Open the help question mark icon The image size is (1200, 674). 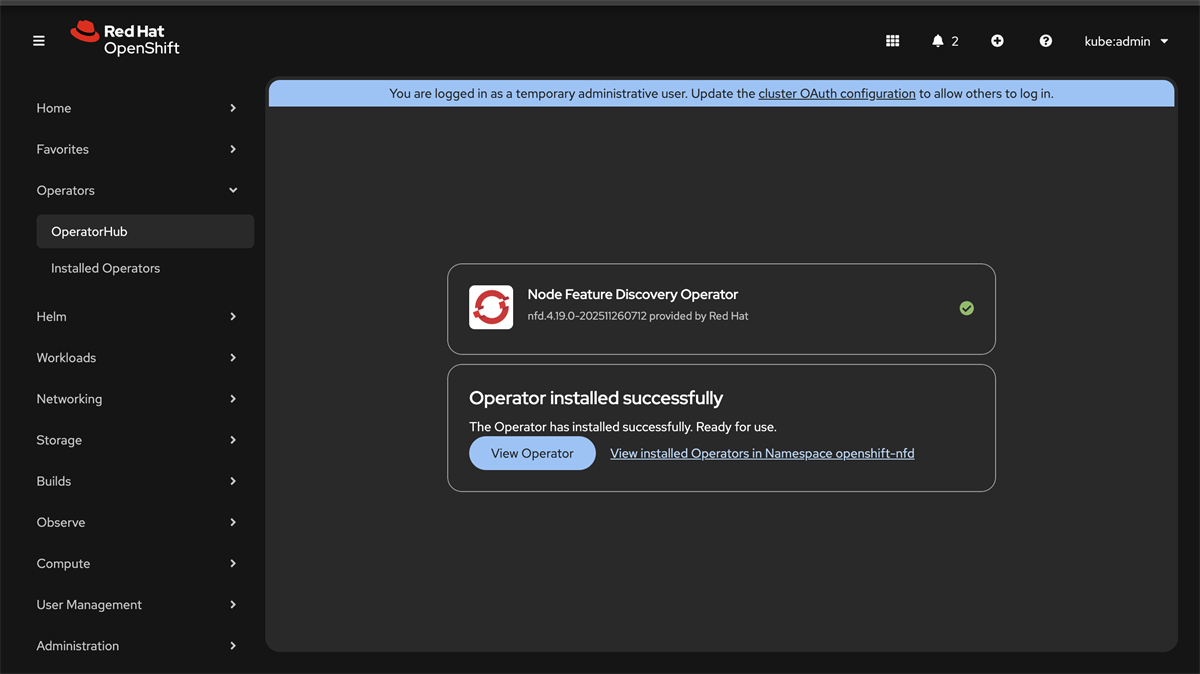1046,41
